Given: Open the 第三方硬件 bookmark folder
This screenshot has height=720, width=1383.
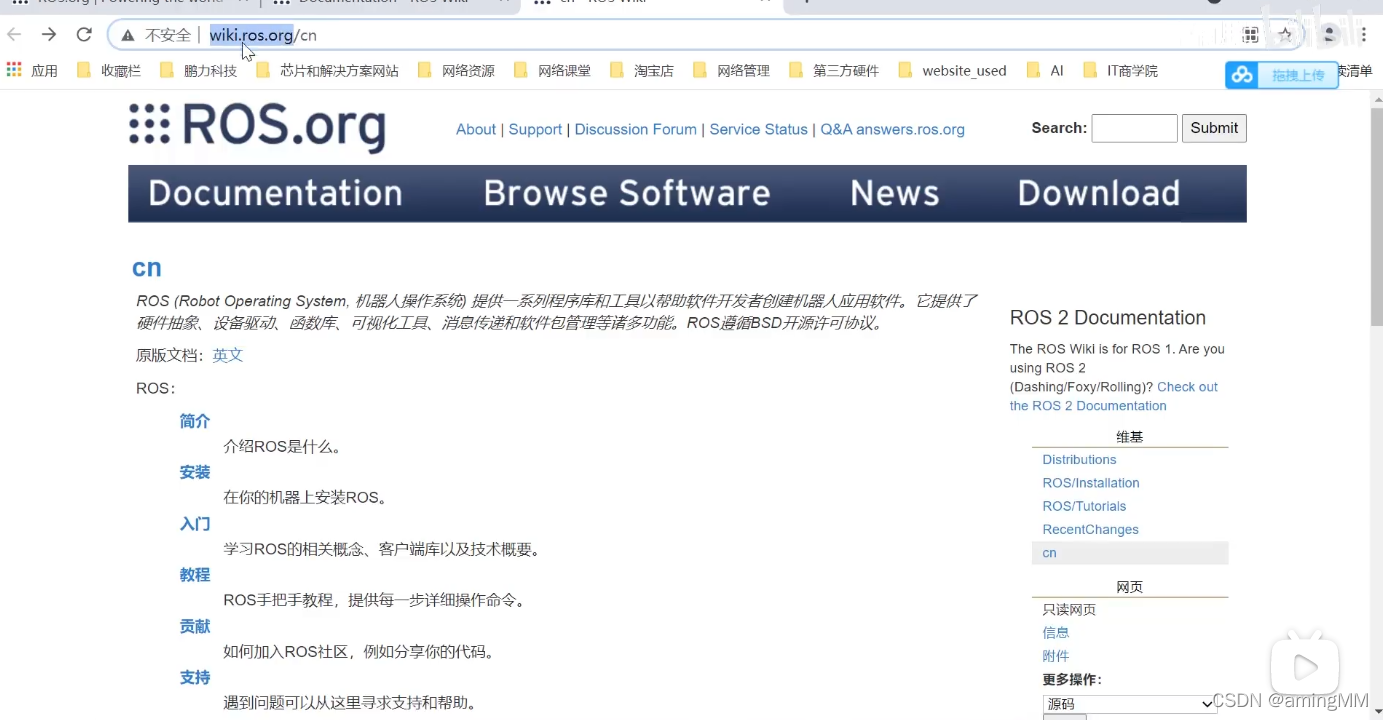Looking at the screenshot, I should [x=834, y=71].
